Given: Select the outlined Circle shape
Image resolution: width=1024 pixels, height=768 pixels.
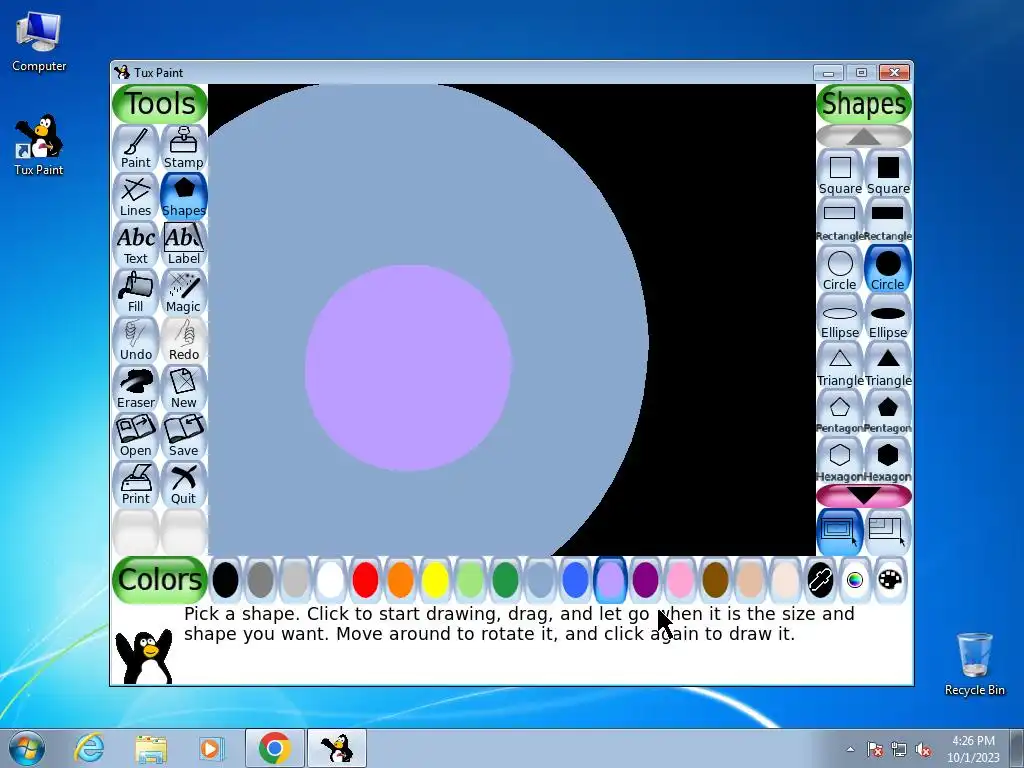Looking at the screenshot, I should click(840, 270).
